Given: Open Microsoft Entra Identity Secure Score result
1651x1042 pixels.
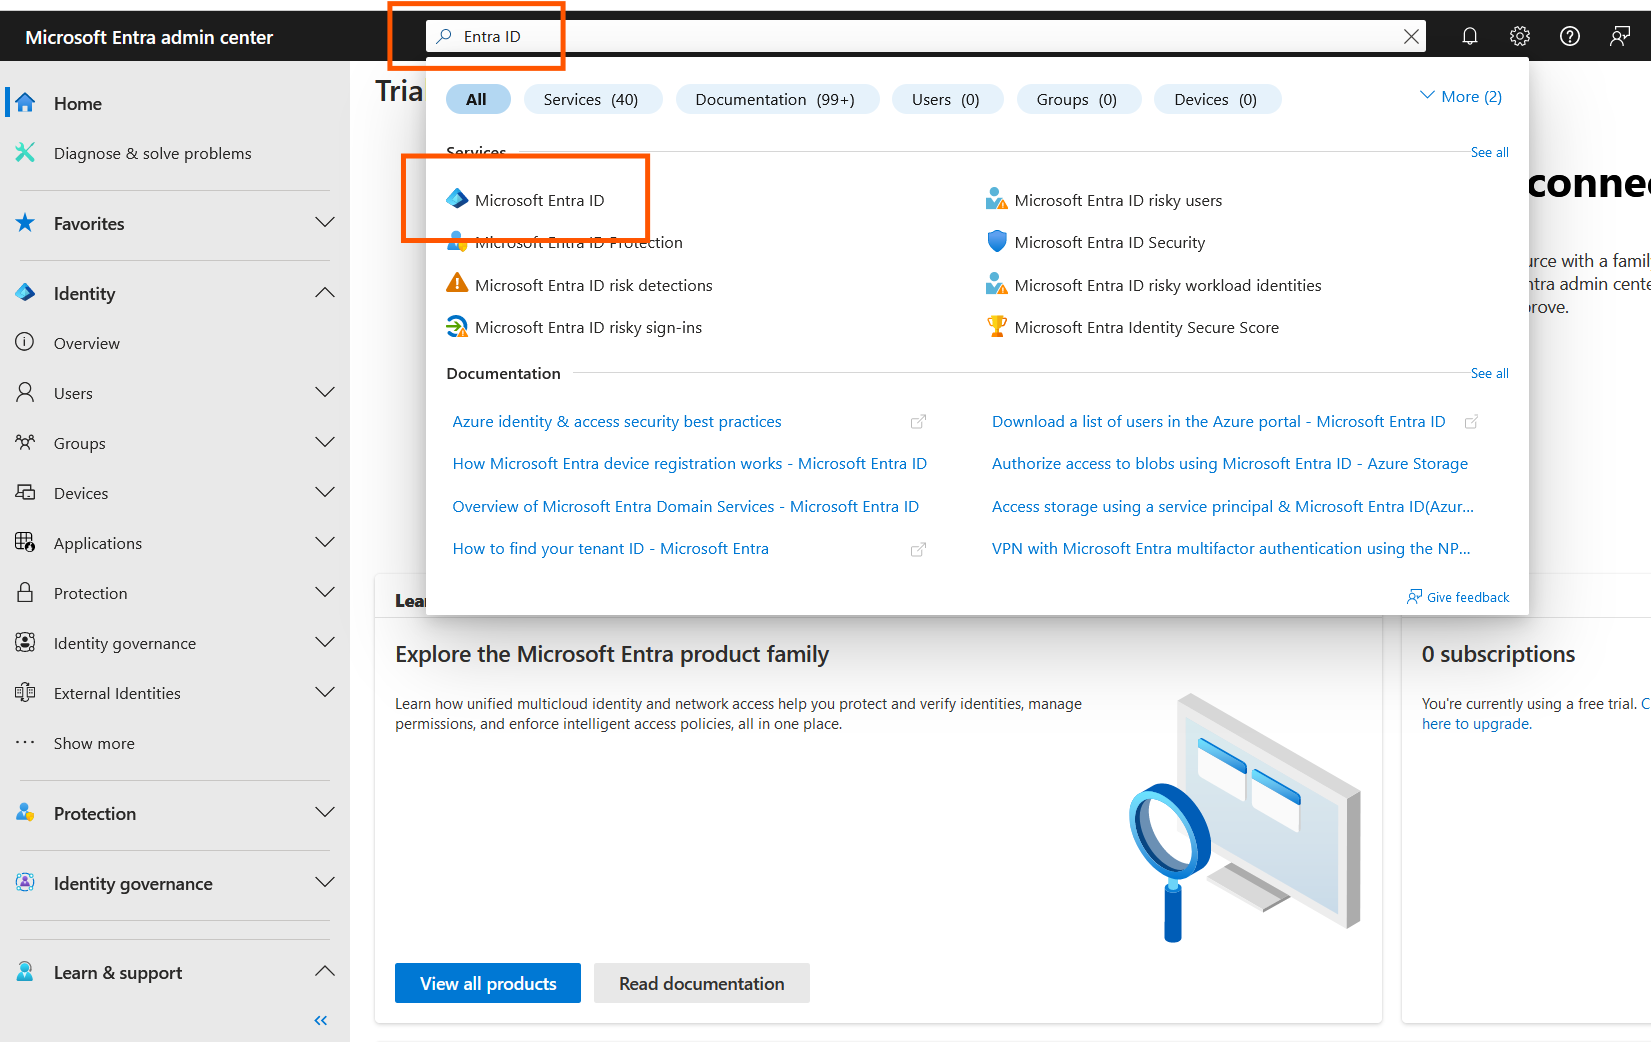Looking at the screenshot, I should point(1146,328).
